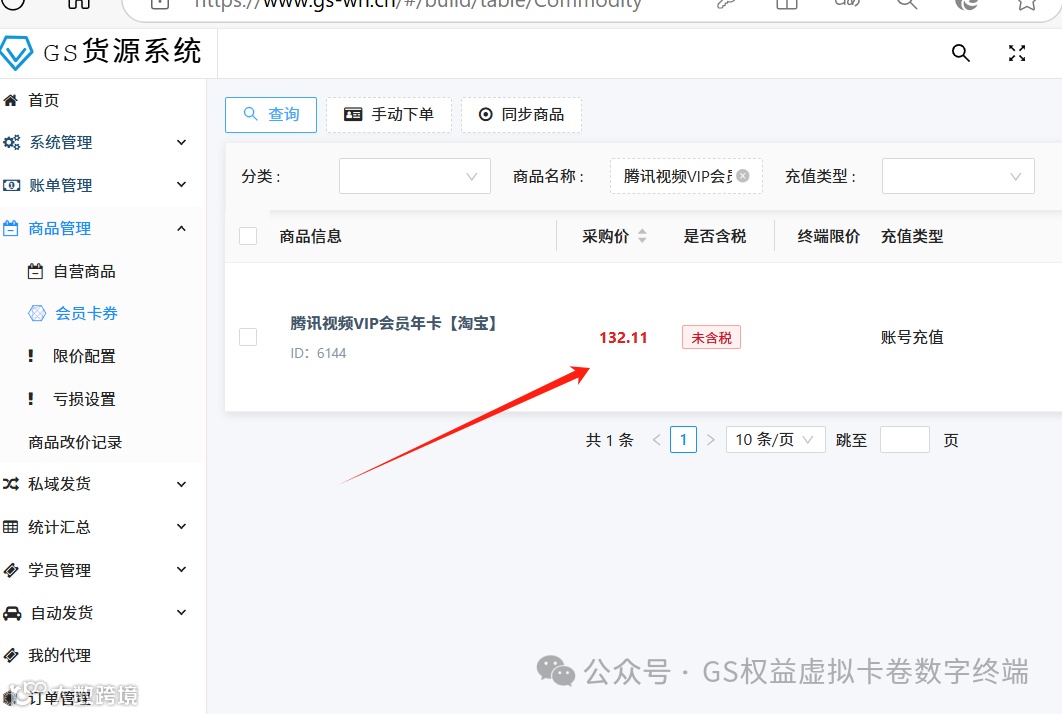Click the ticket icon beside 学员管理
Viewport: 1062px width, 714px height.
tap(11, 570)
